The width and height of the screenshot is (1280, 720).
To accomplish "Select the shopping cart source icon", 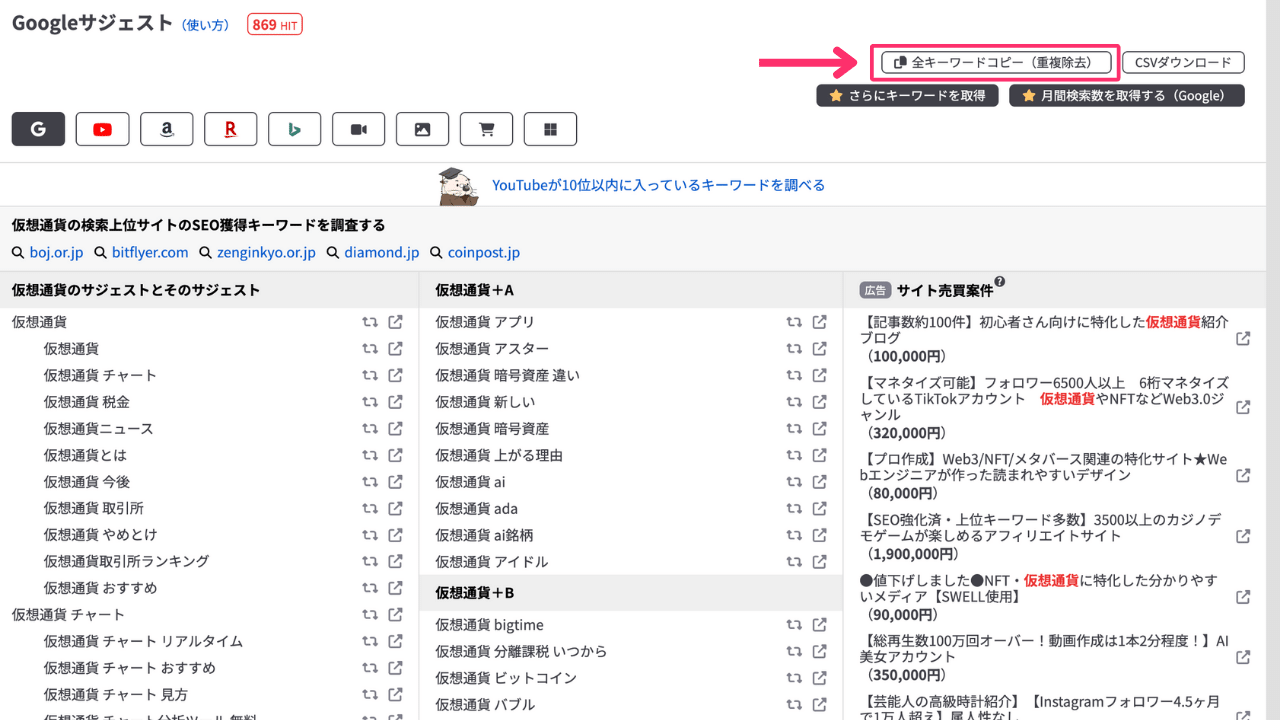I will [486, 129].
